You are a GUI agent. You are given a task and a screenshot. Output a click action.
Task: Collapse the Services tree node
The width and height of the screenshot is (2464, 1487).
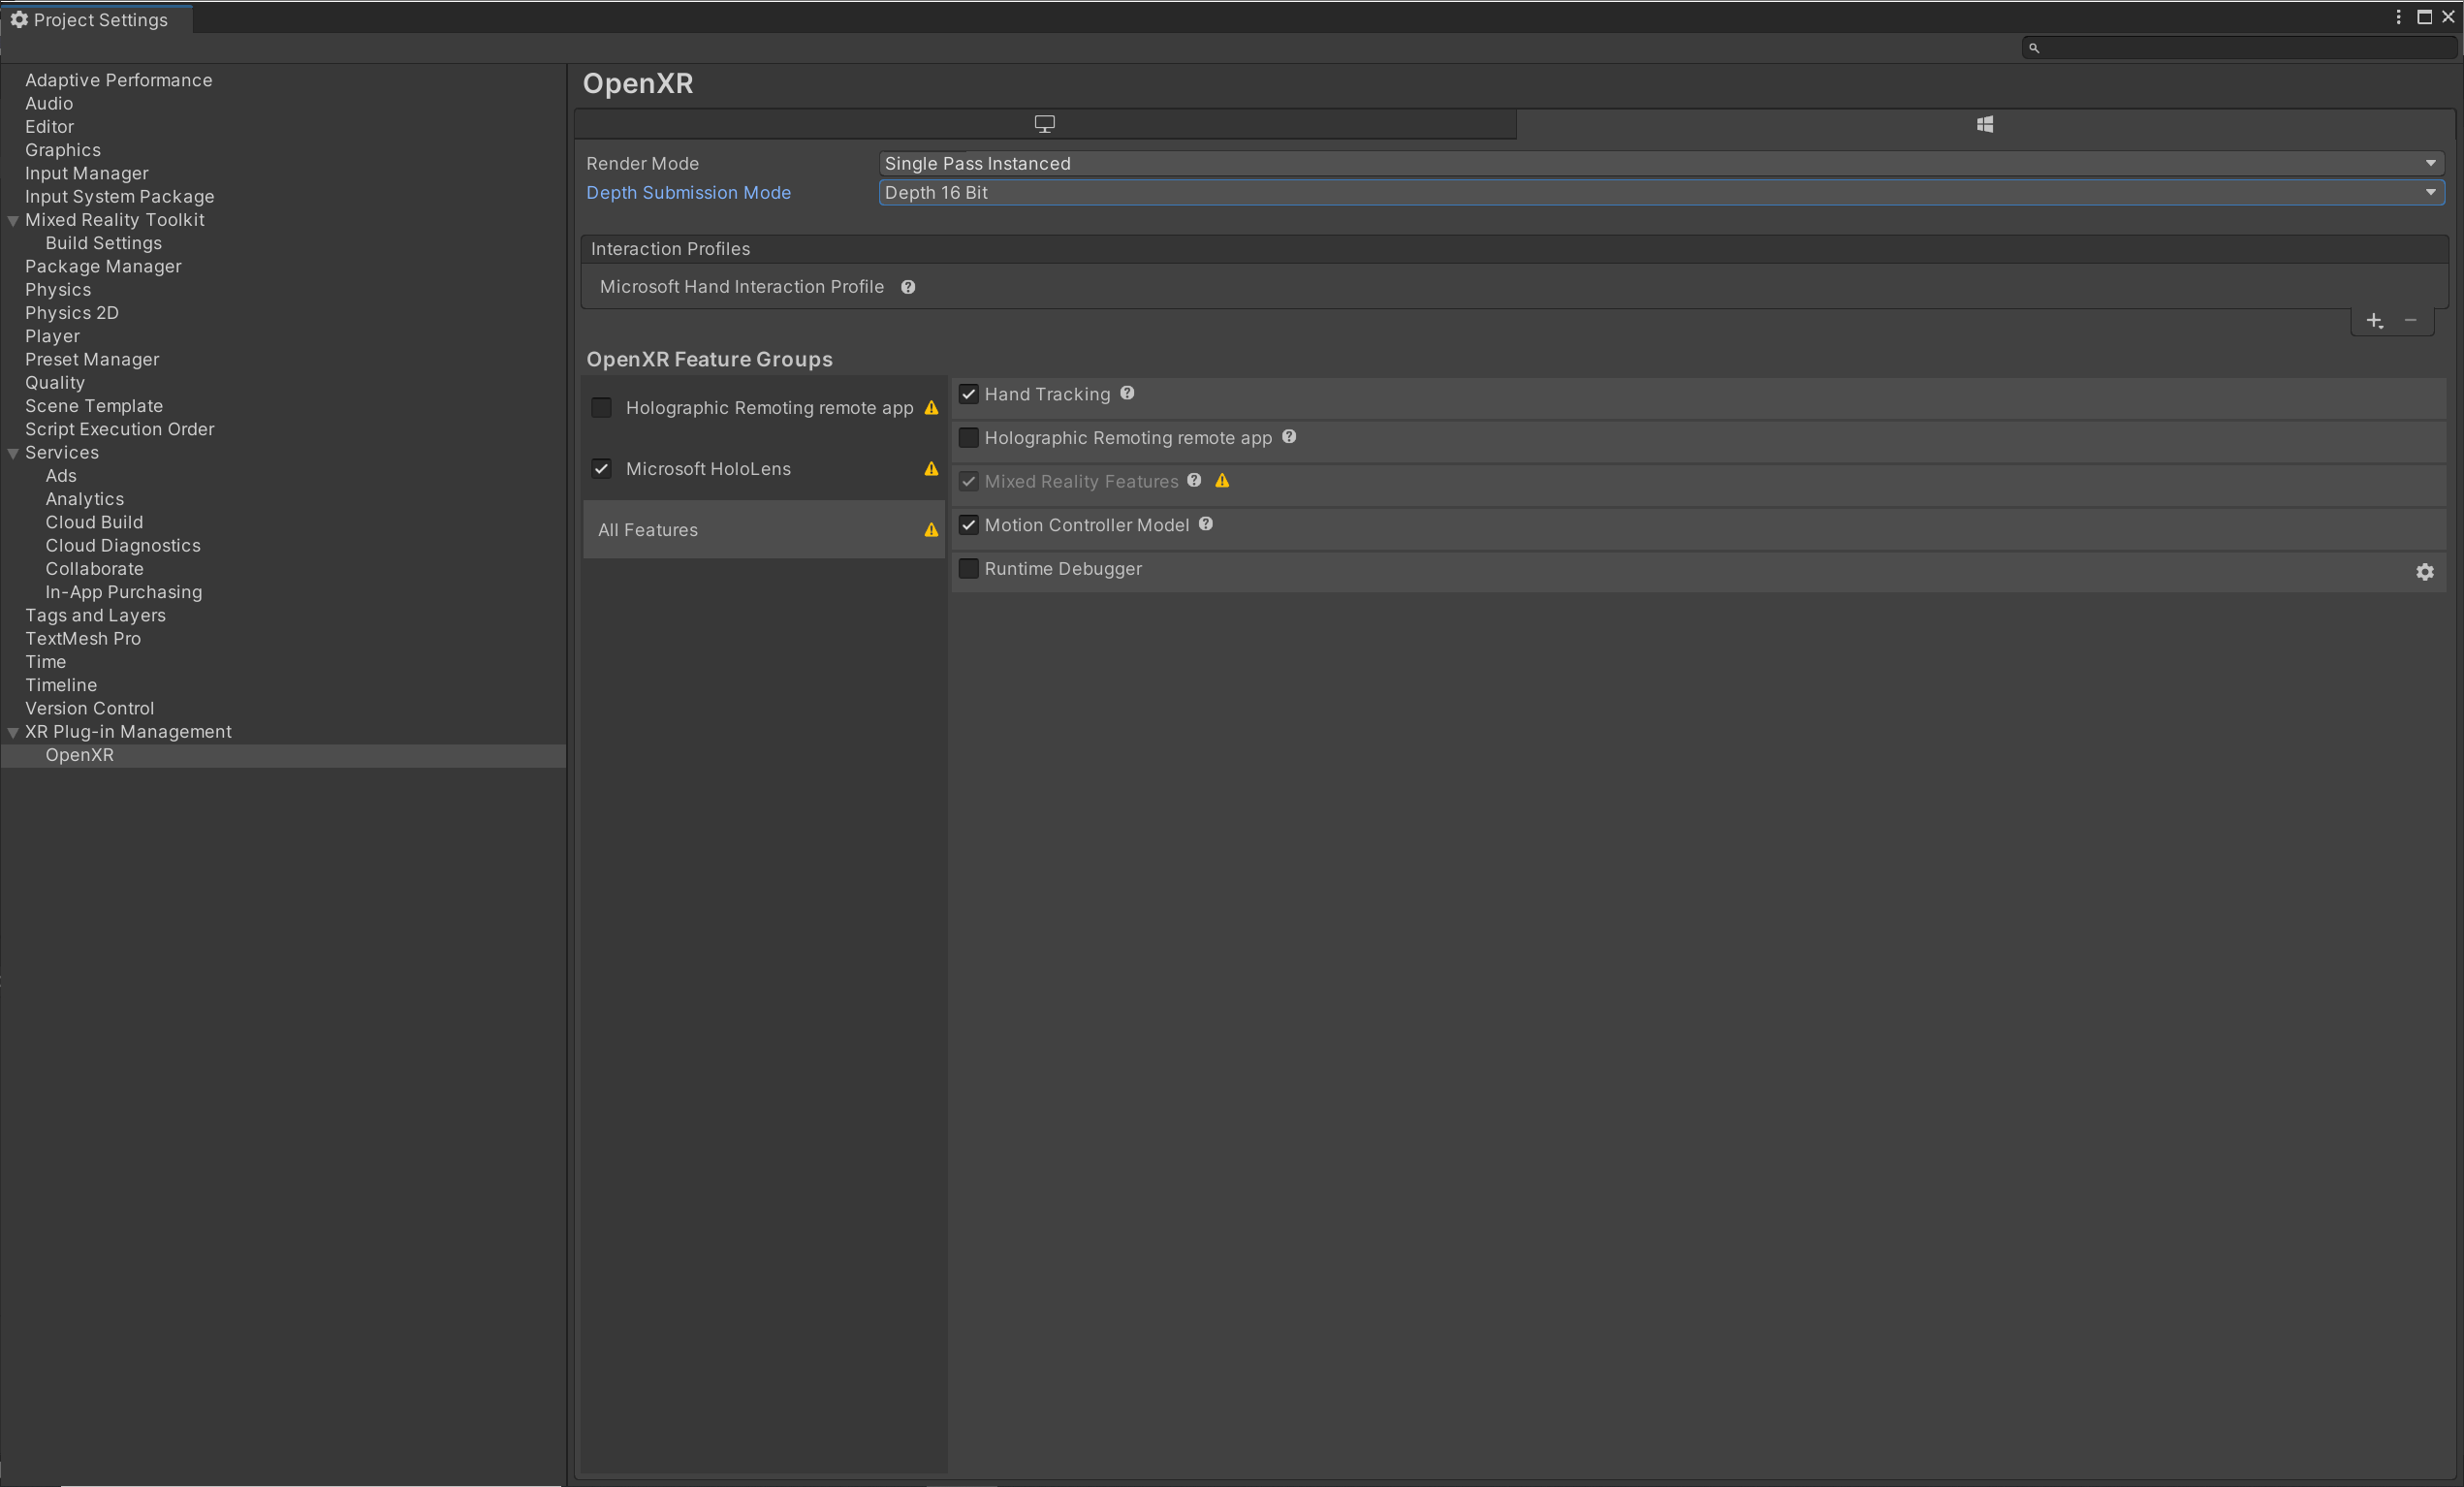click(x=13, y=454)
